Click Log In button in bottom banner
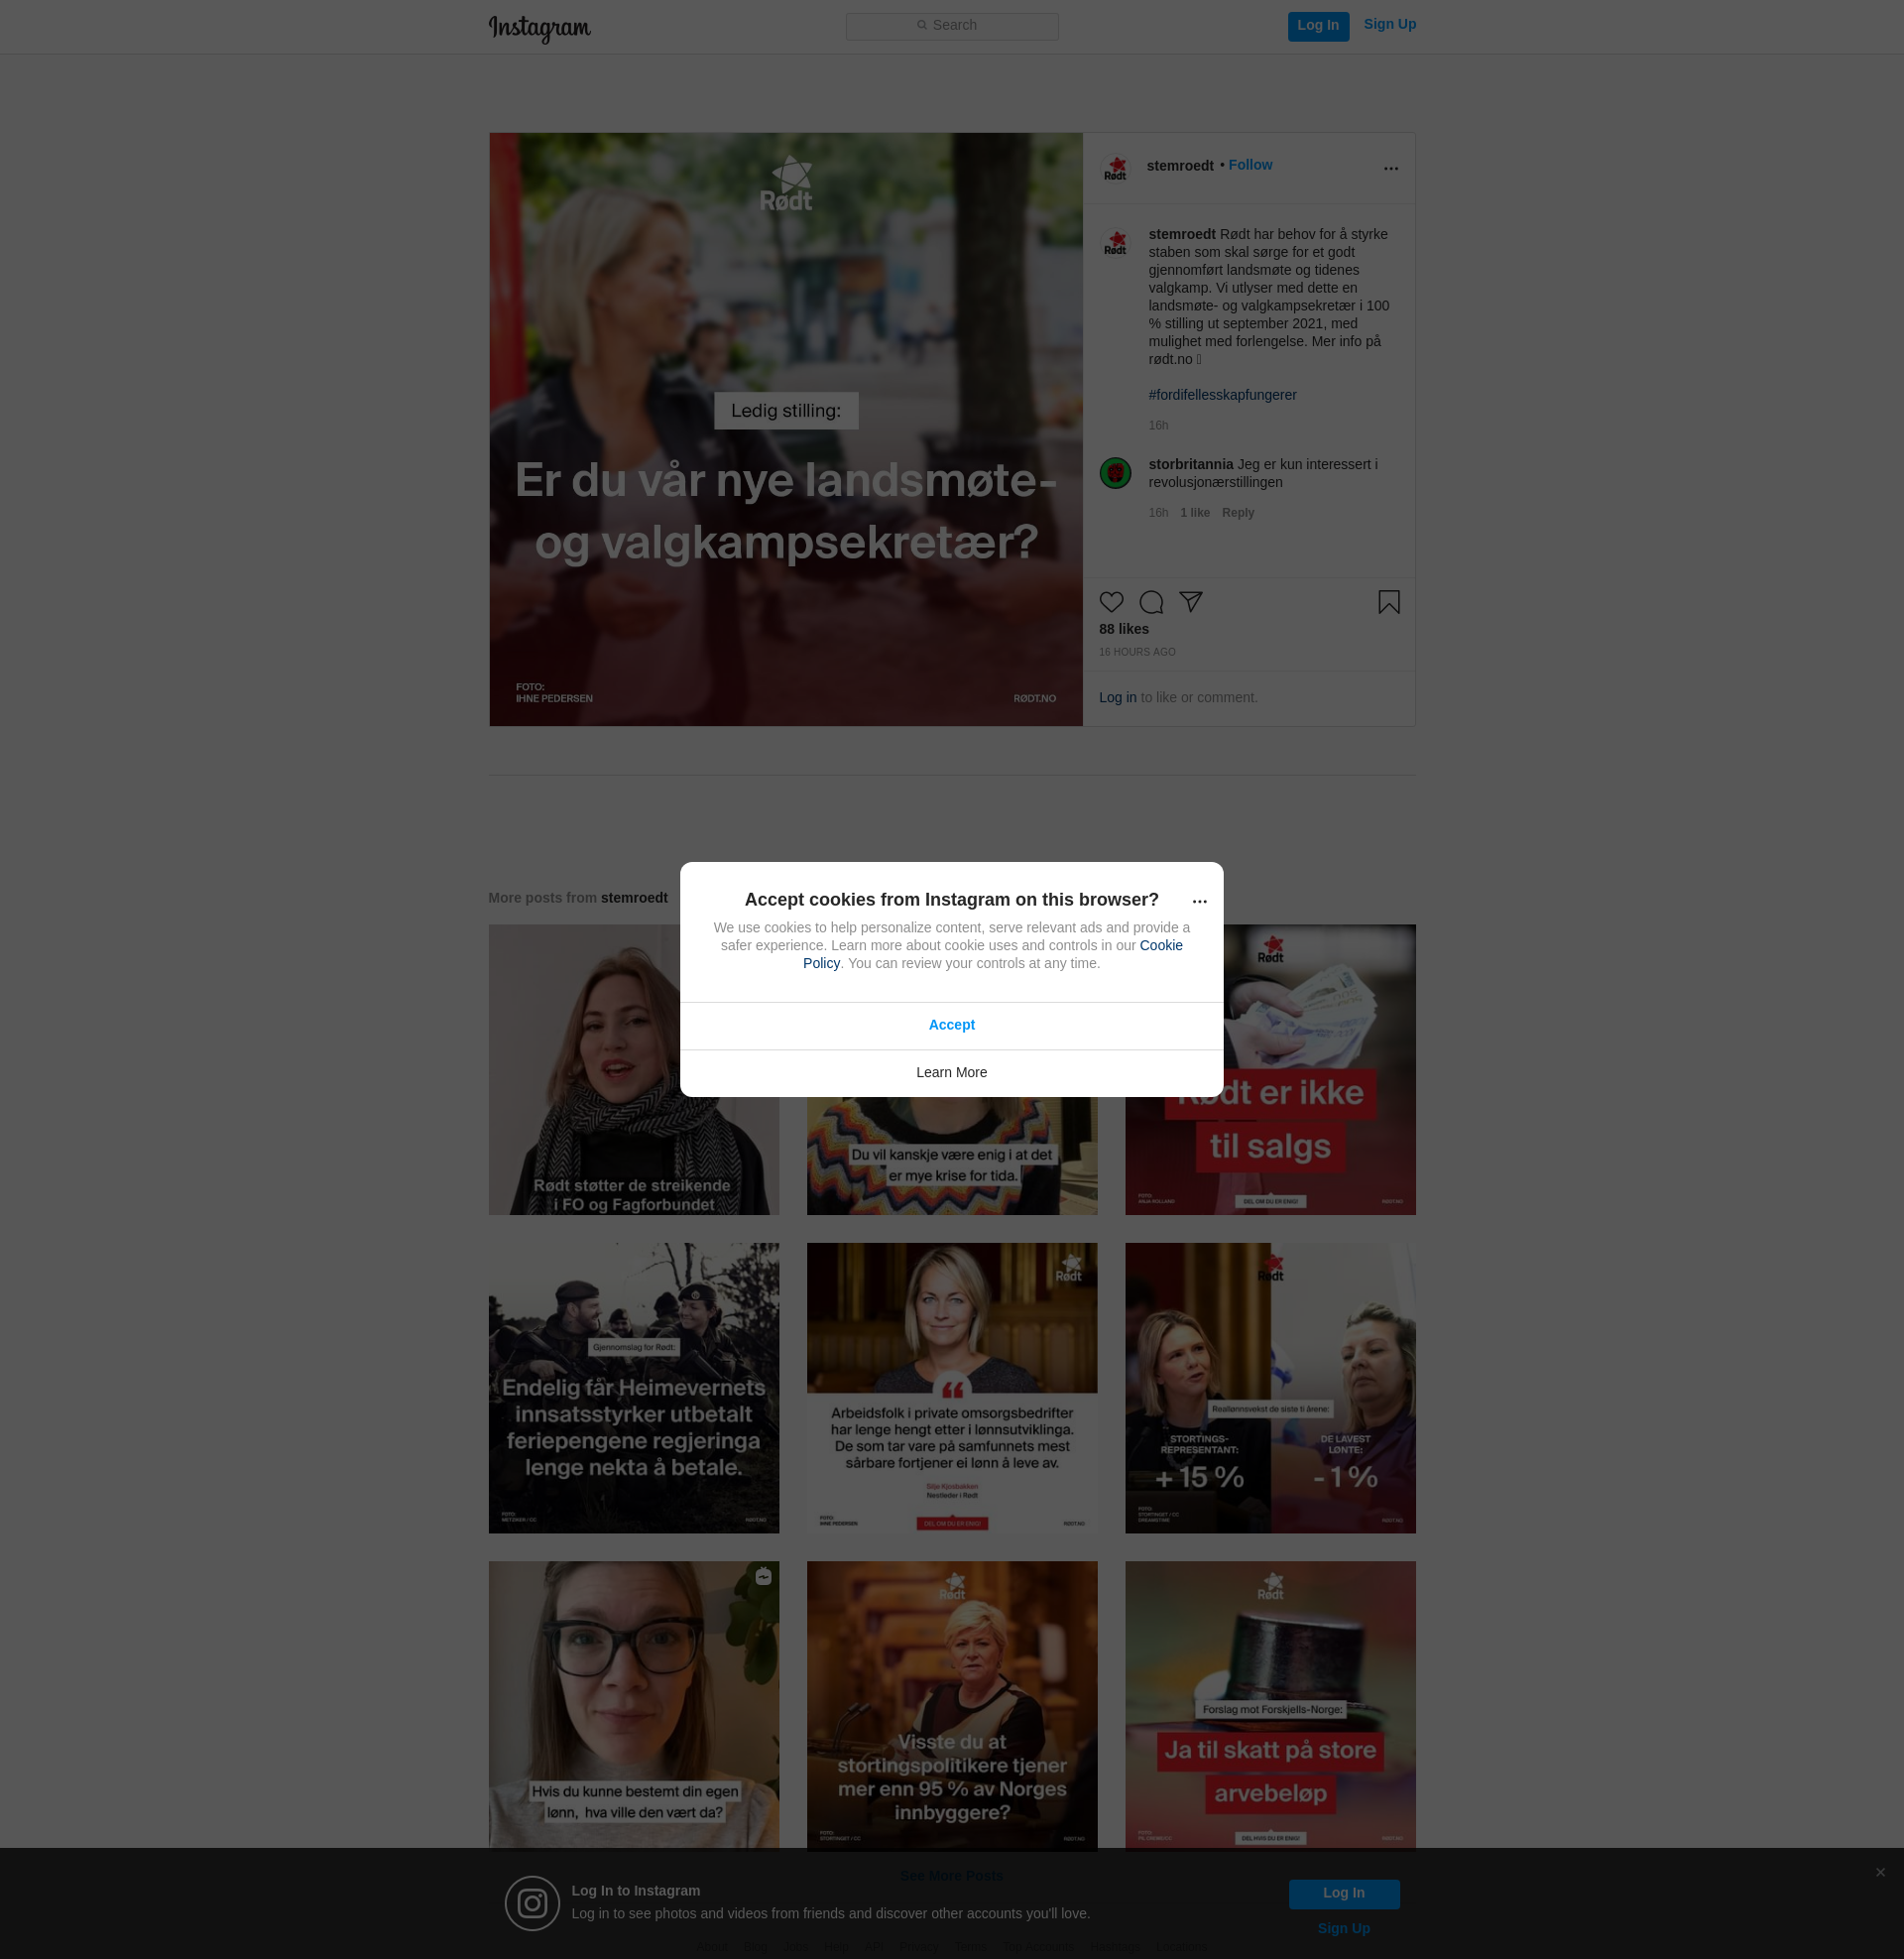Image resolution: width=1904 pixels, height=1959 pixels. click(1344, 1893)
